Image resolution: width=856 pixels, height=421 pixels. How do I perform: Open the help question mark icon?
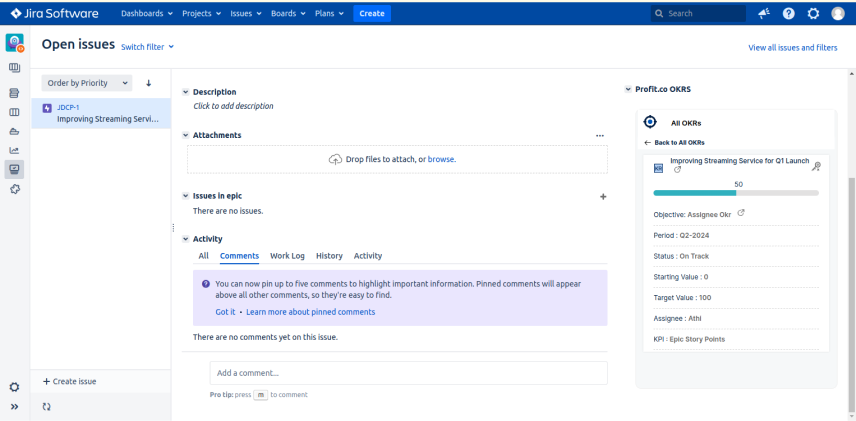788,14
